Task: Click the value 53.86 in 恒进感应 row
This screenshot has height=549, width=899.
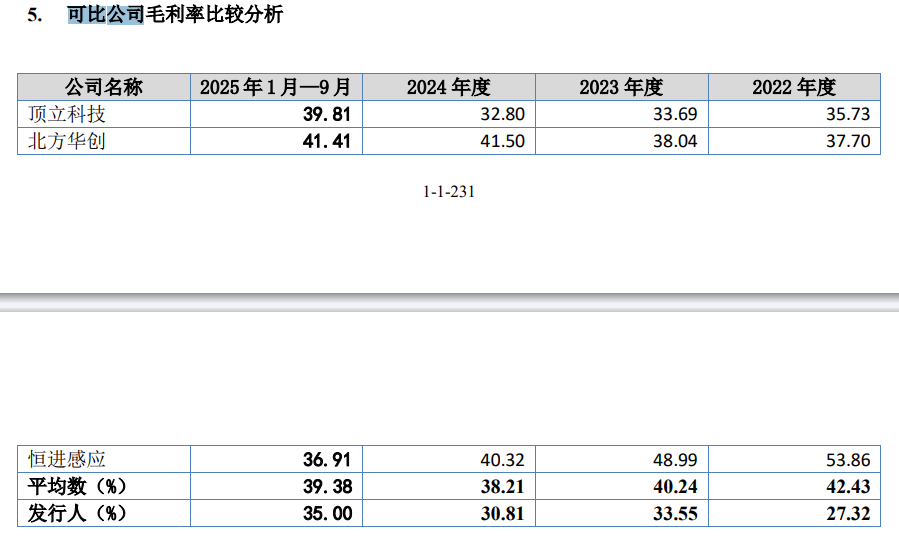Action: coord(847,460)
